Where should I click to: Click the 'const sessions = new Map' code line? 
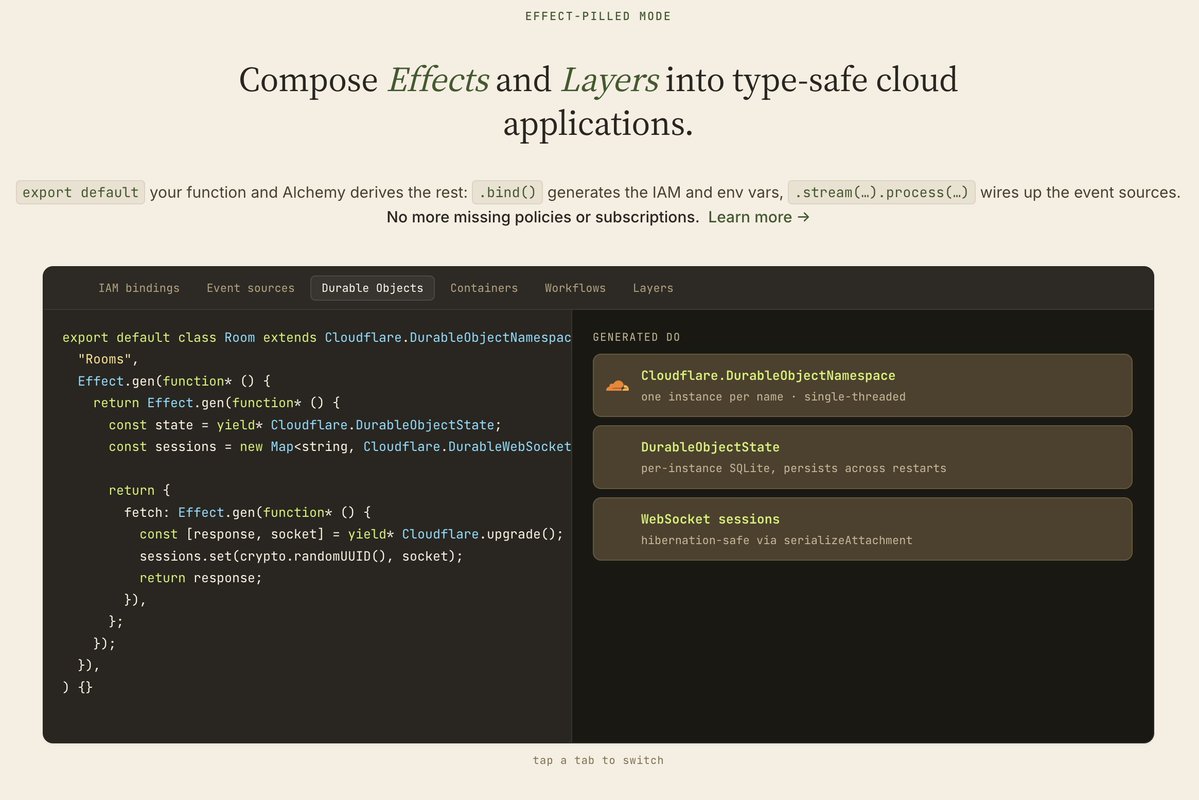(x=340, y=447)
